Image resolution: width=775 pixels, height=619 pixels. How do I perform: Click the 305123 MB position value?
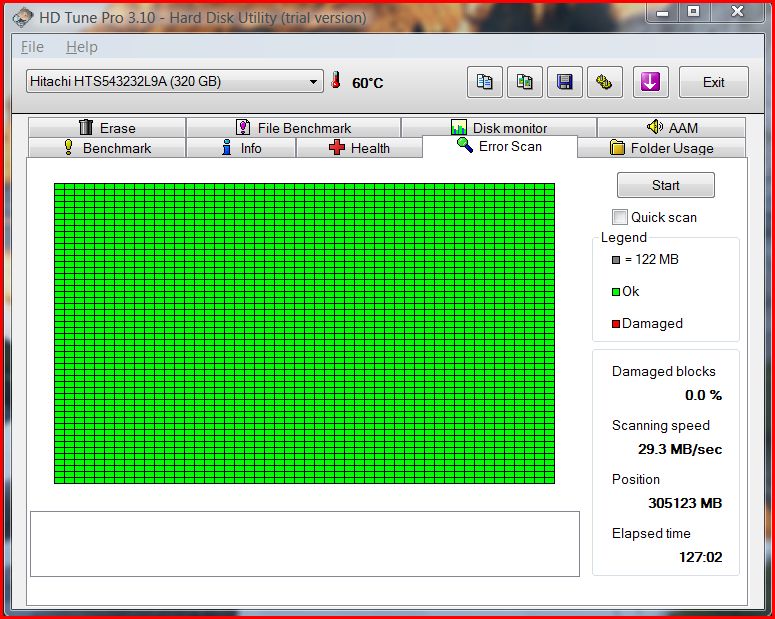[x=685, y=503]
